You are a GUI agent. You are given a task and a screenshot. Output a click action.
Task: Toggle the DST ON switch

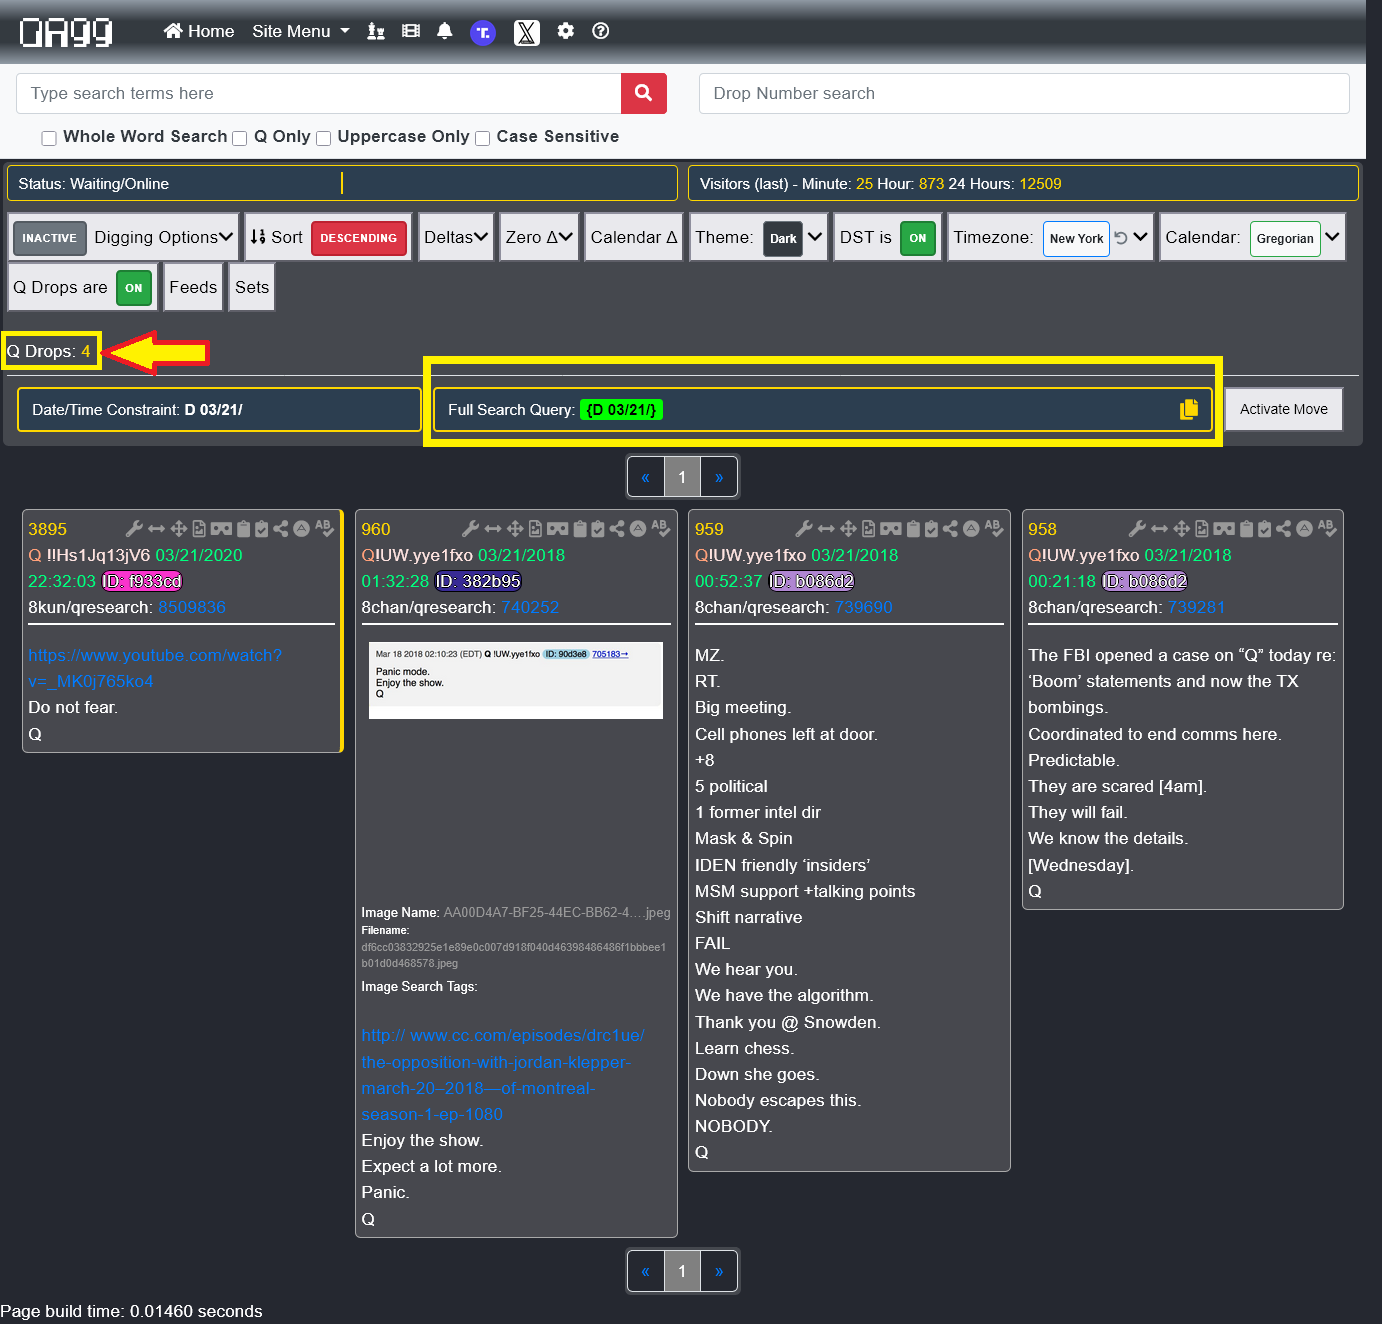coord(917,238)
